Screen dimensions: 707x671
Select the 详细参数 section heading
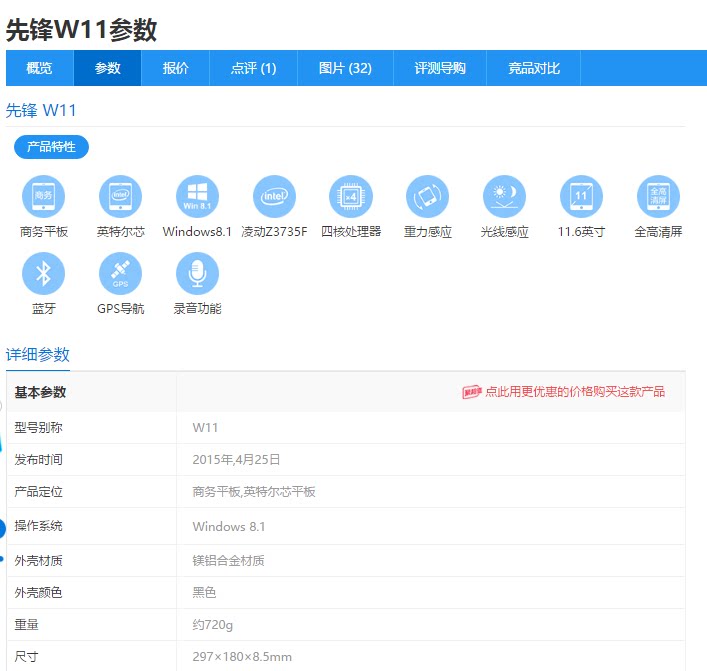(x=38, y=354)
